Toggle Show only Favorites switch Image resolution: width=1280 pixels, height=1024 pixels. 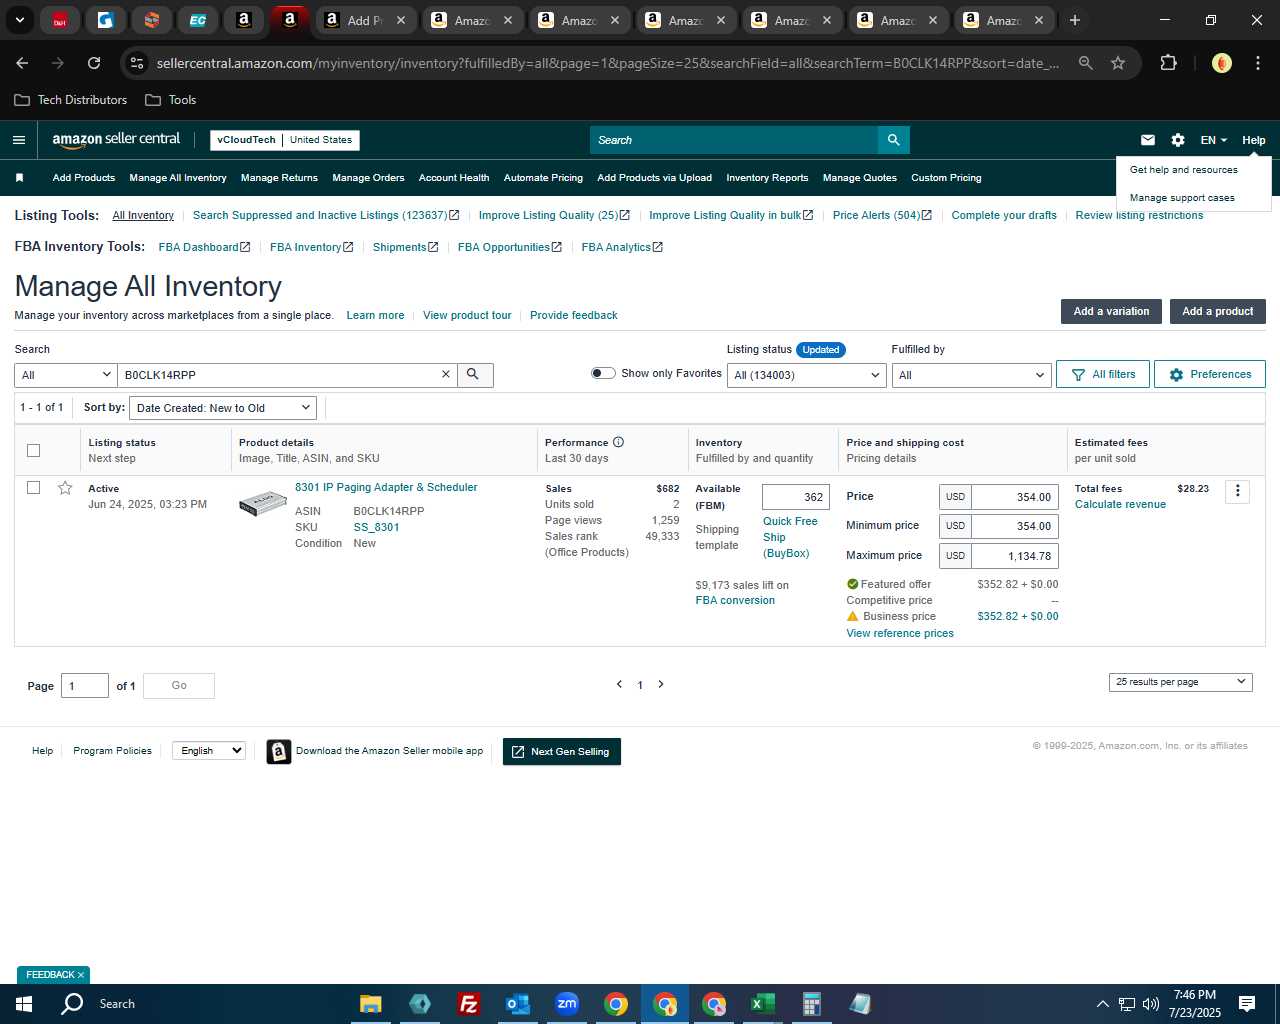coord(603,373)
